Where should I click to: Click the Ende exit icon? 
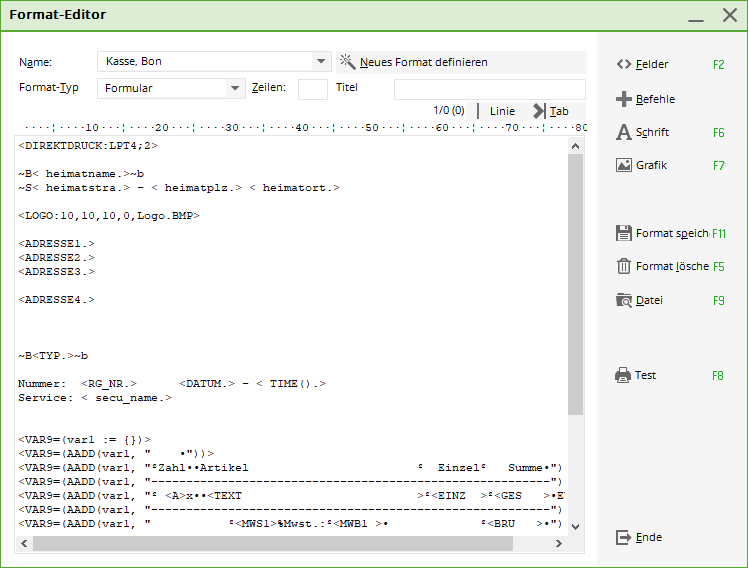pos(624,537)
